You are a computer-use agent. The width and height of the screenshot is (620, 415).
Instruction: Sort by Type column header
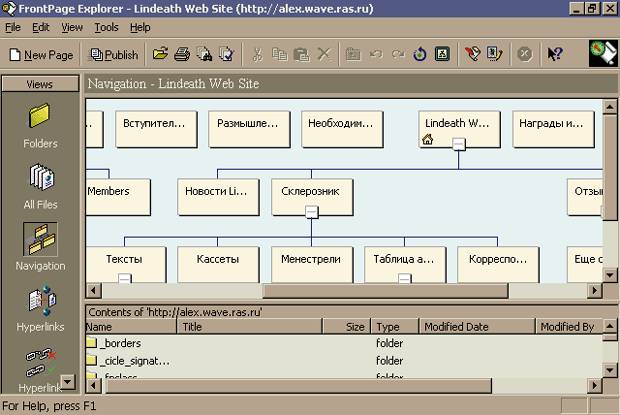pyautogui.click(x=394, y=327)
